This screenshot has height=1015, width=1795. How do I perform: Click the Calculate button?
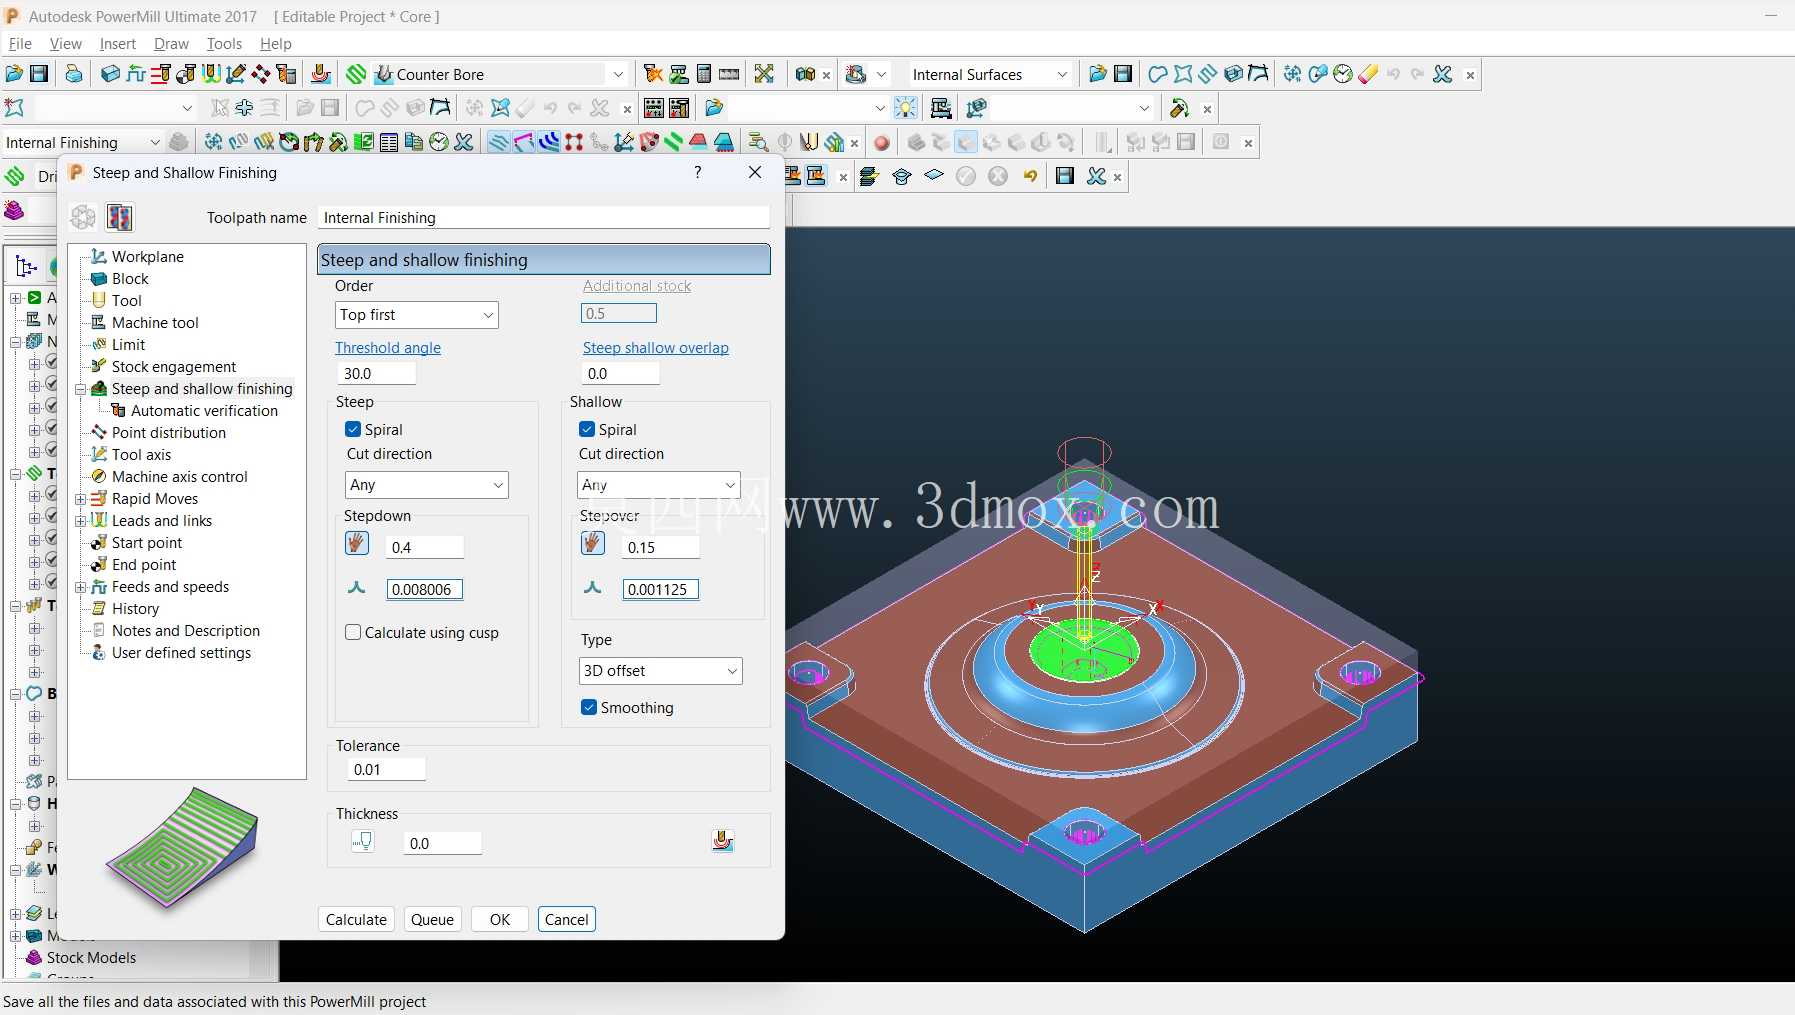[356, 919]
